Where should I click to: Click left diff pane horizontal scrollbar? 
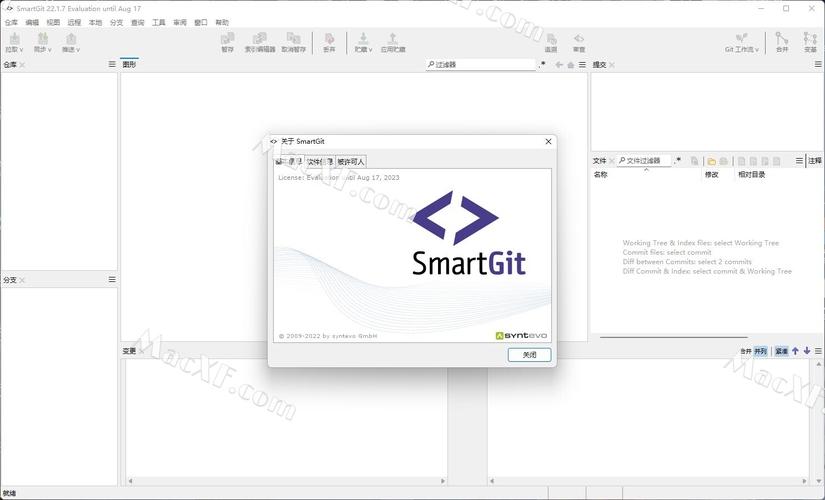coord(286,481)
